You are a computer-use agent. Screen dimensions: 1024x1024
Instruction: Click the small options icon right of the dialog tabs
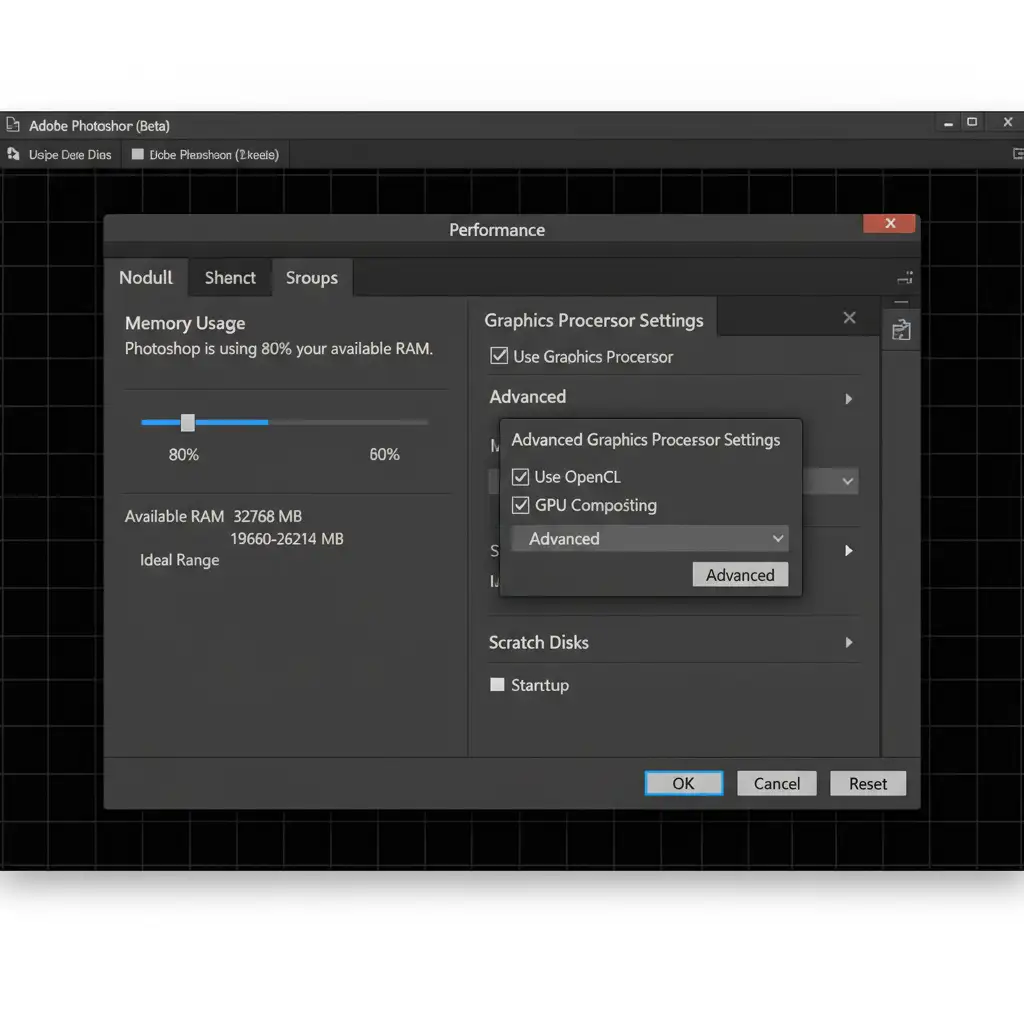click(905, 279)
